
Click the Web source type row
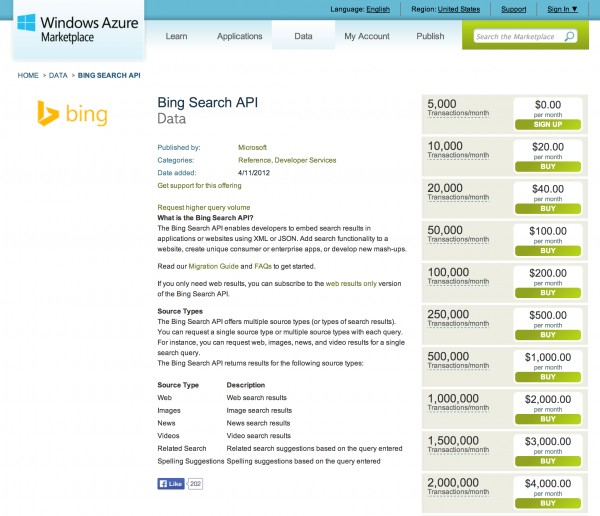[222, 398]
